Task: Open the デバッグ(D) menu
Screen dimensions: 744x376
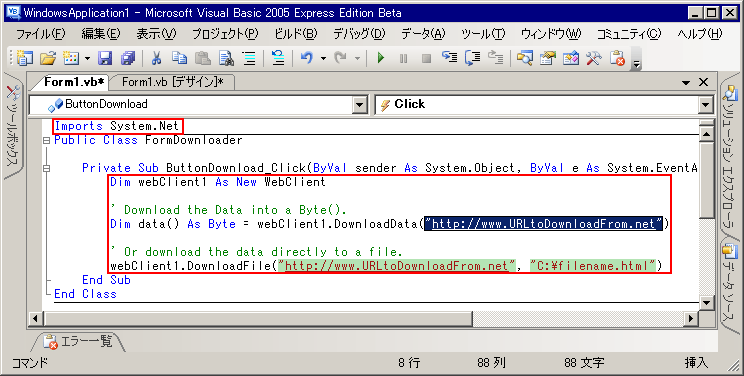Action: point(359,34)
